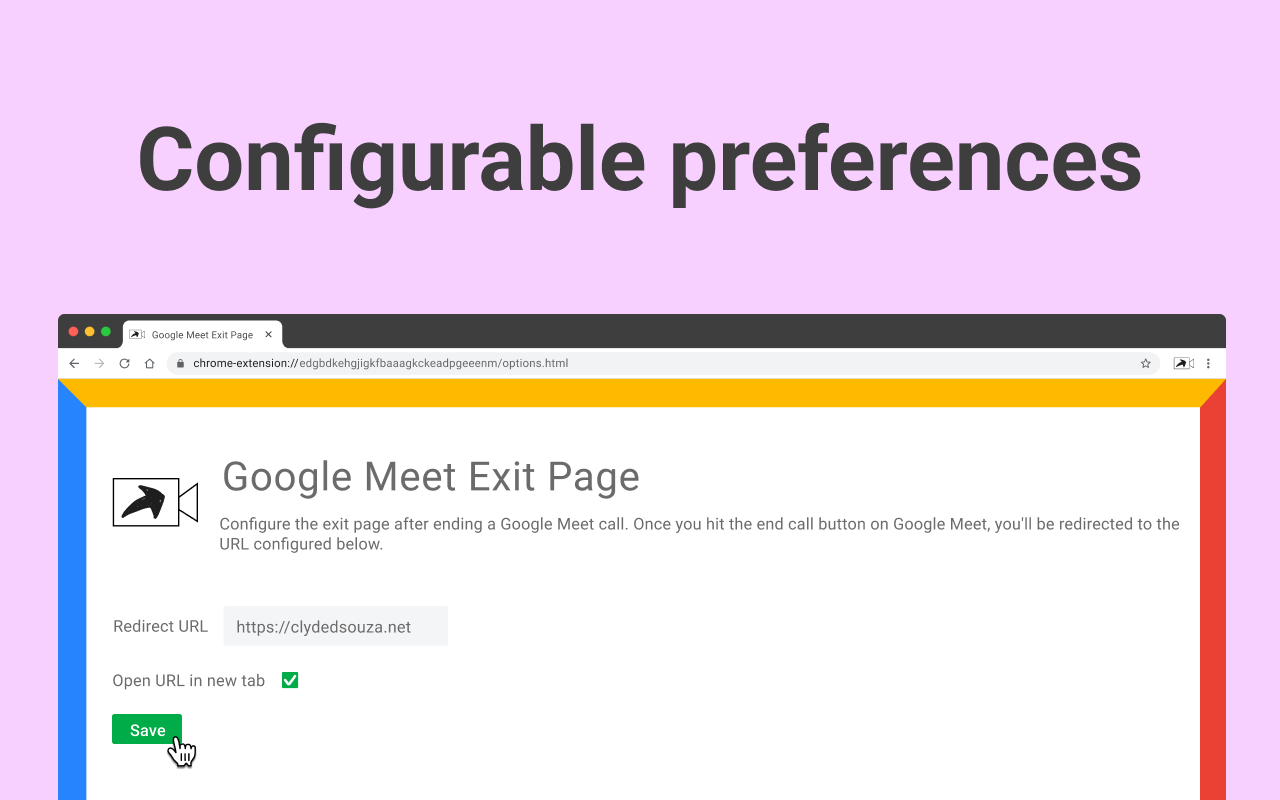Bookmark this page with the star icon

[1146, 364]
